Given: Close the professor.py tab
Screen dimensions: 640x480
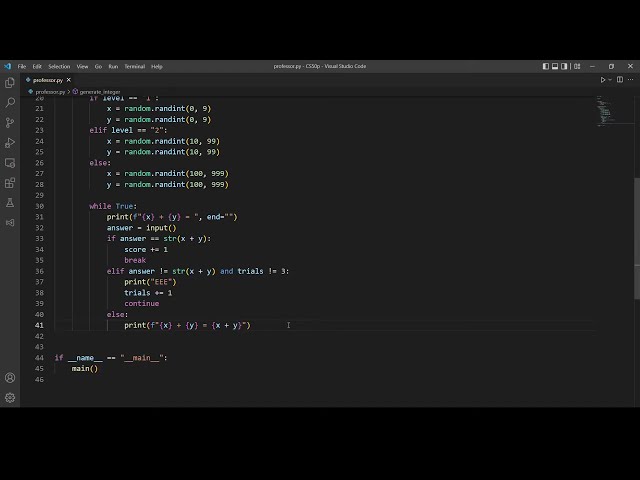Looking at the screenshot, I should 69,80.
